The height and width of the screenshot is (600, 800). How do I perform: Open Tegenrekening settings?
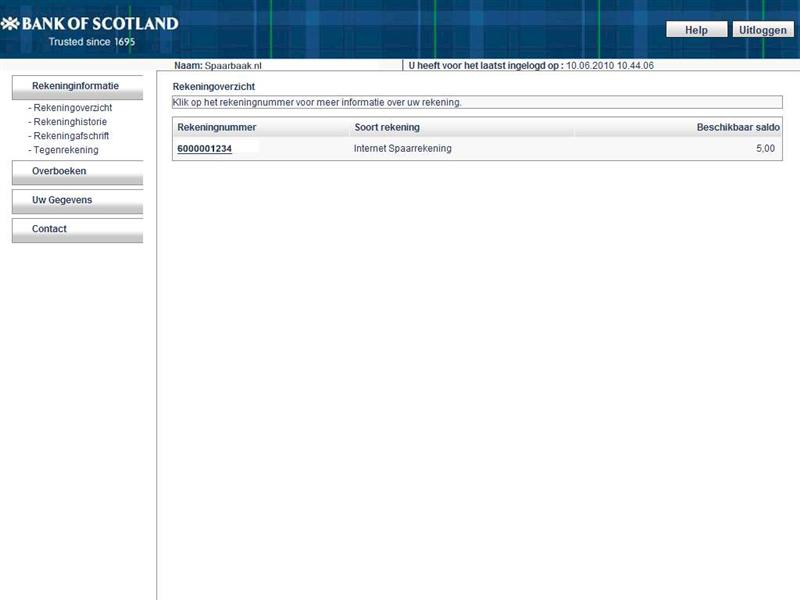pos(66,150)
